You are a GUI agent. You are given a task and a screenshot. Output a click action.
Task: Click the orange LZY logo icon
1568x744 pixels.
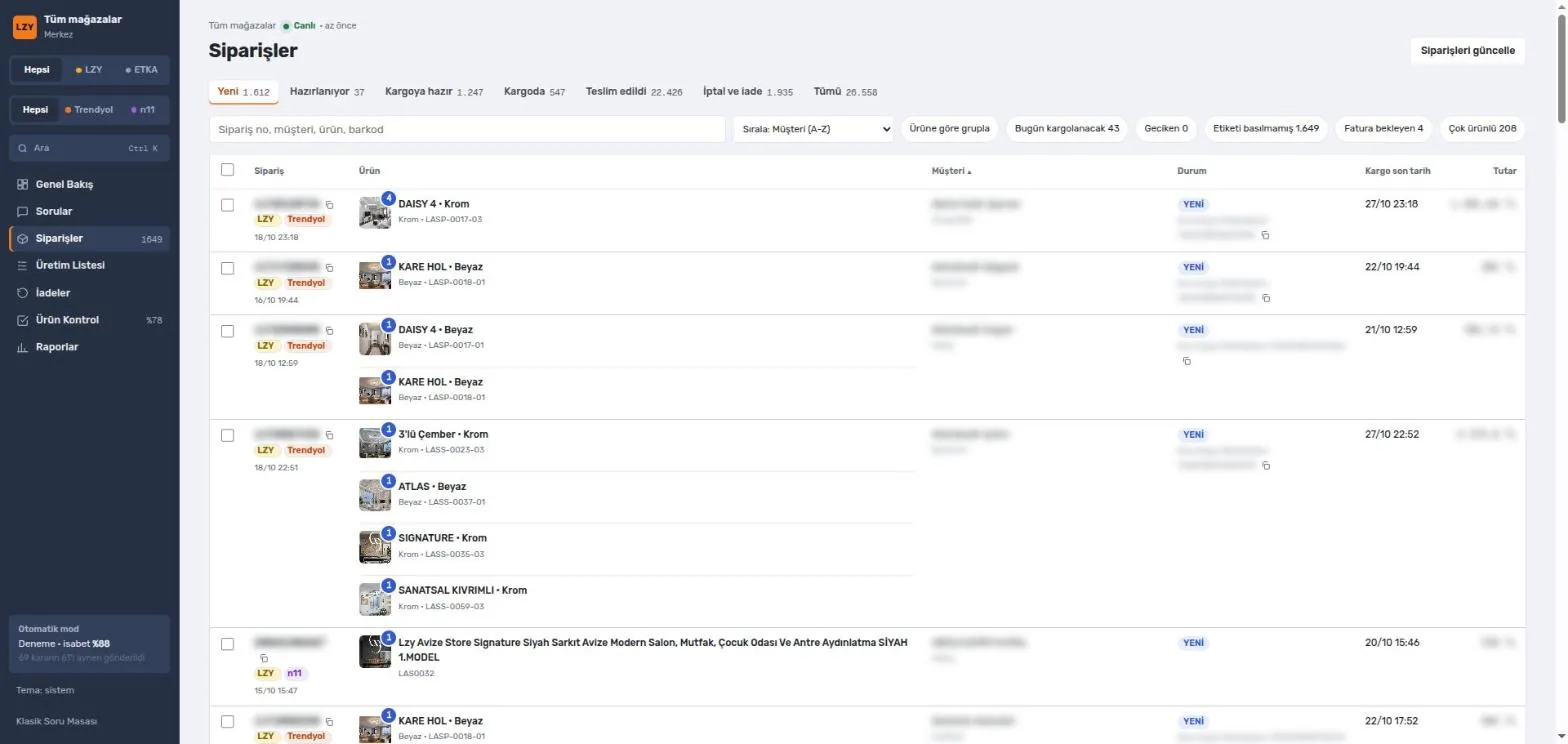pos(24,27)
